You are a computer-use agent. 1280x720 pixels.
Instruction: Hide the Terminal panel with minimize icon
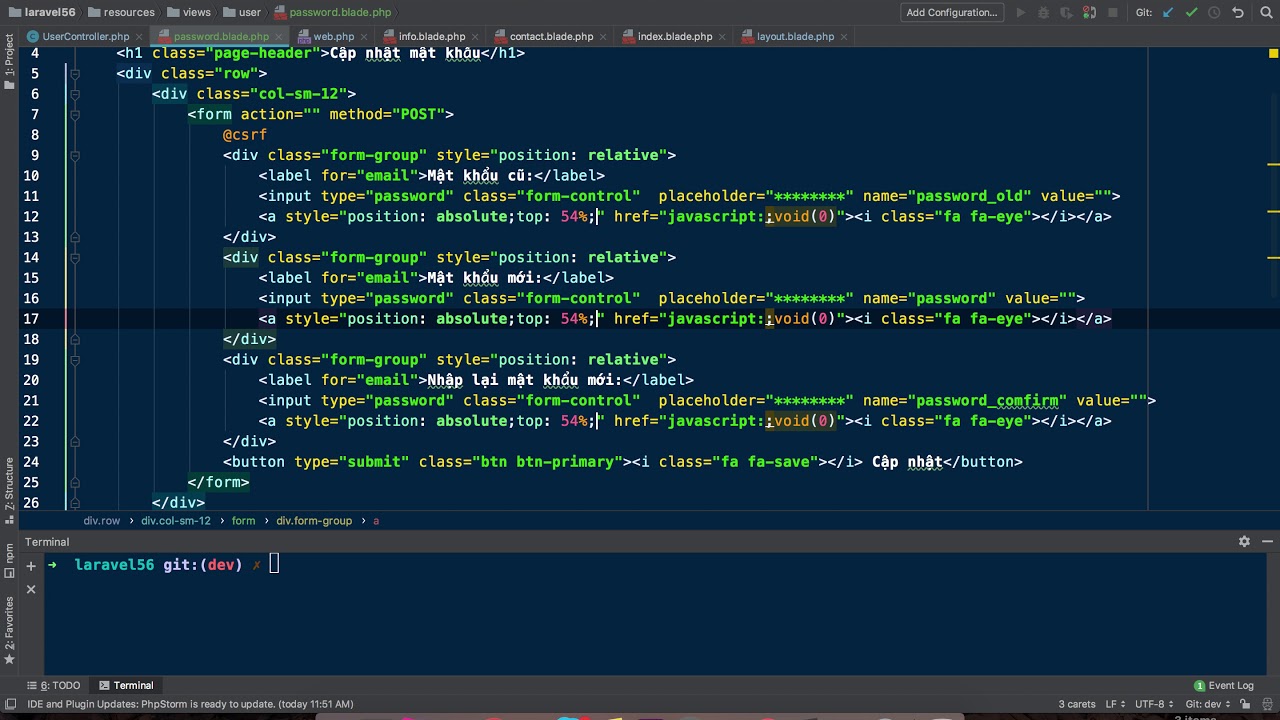click(x=1267, y=541)
